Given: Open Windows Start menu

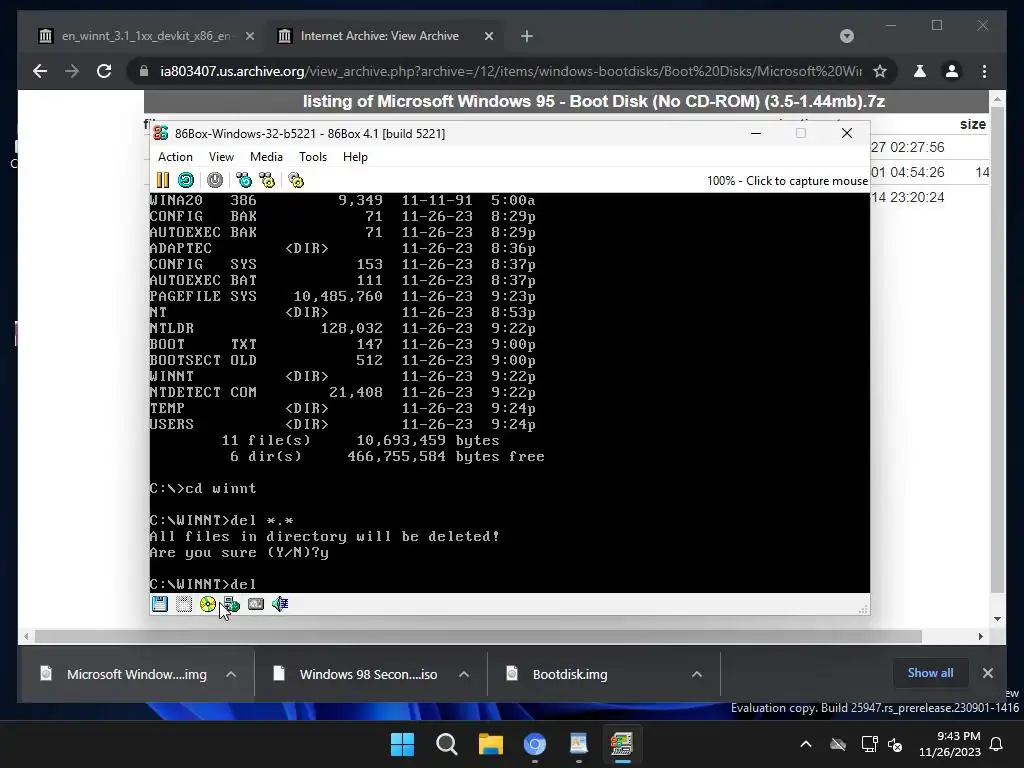Looking at the screenshot, I should pyautogui.click(x=402, y=744).
